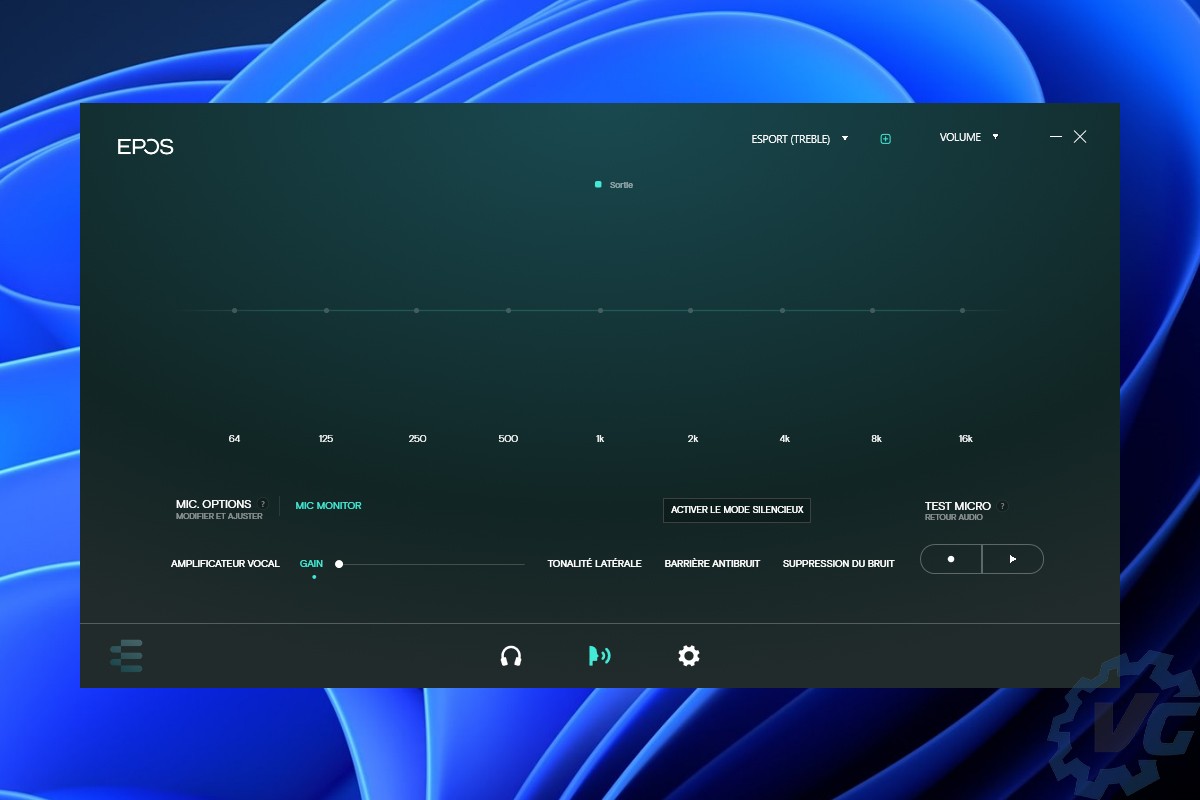Start recording the microphone test
This screenshot has width=1200, height=800.
click(x=951, y=559)
